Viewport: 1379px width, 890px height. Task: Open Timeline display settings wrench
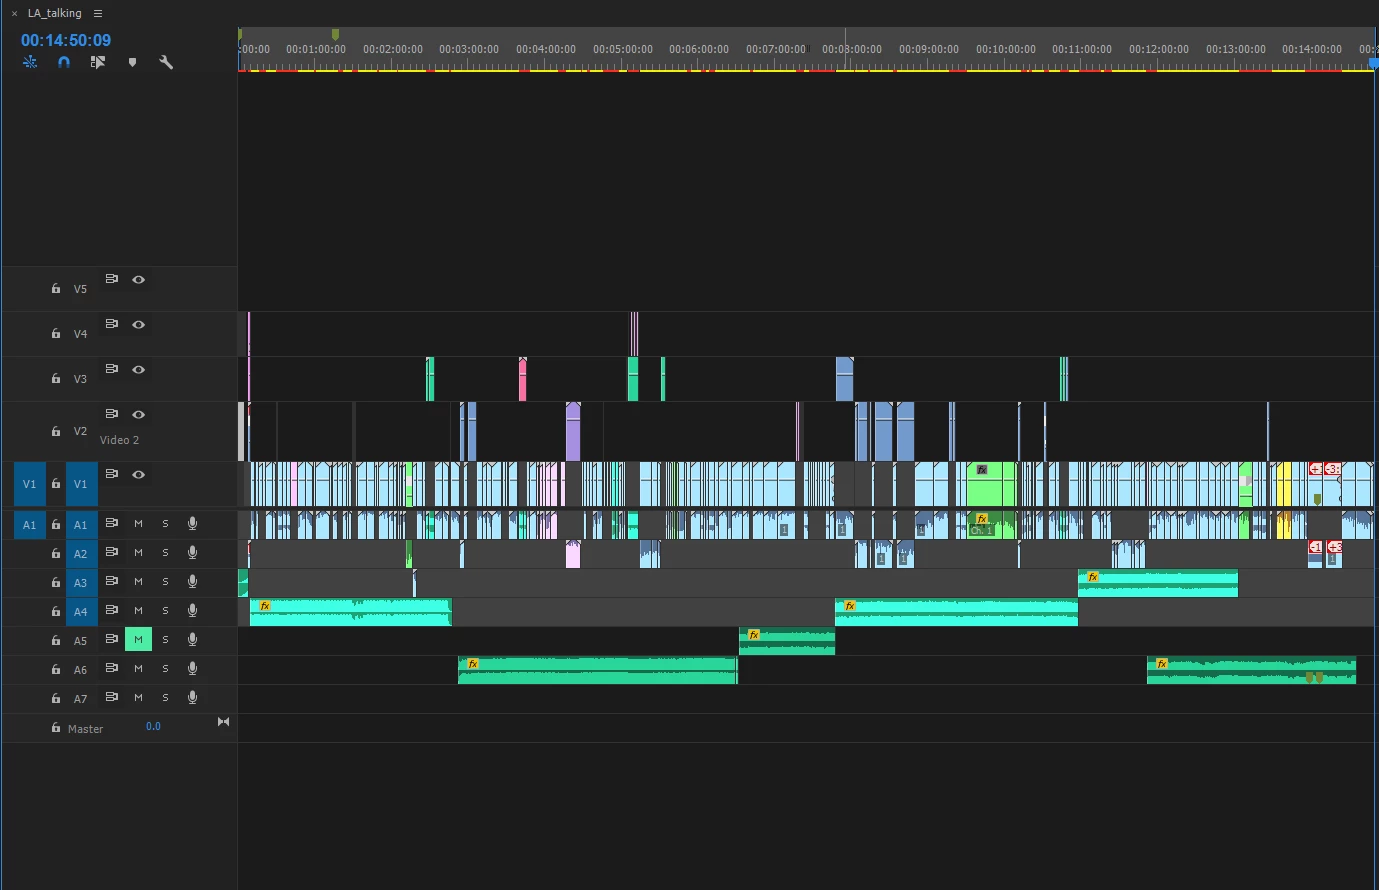[166, 62]
